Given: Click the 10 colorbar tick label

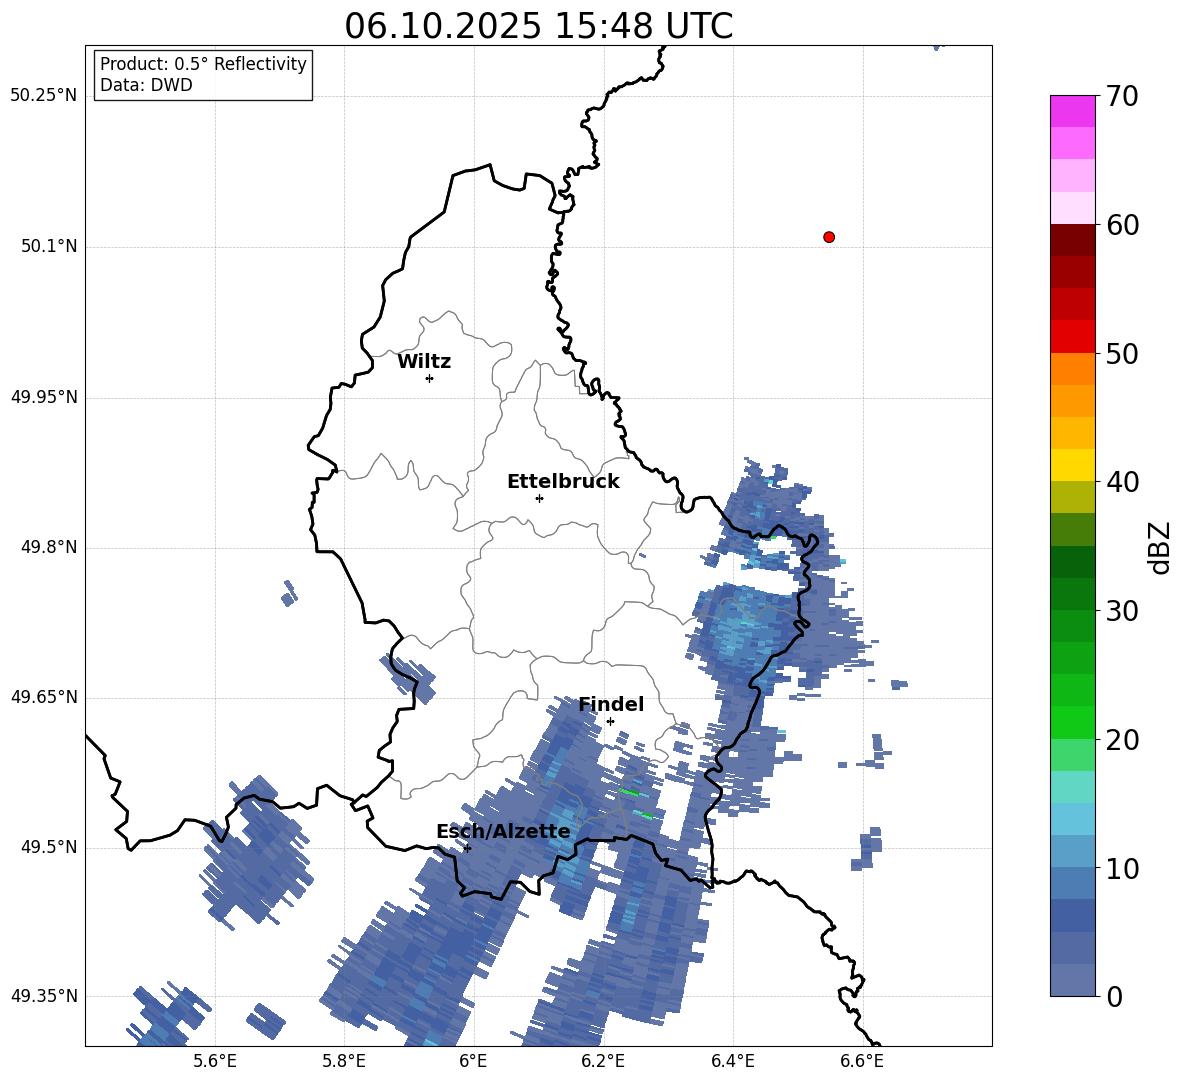Looking at the screenshot, I should pyautogui.click(x=1121, y=868).
